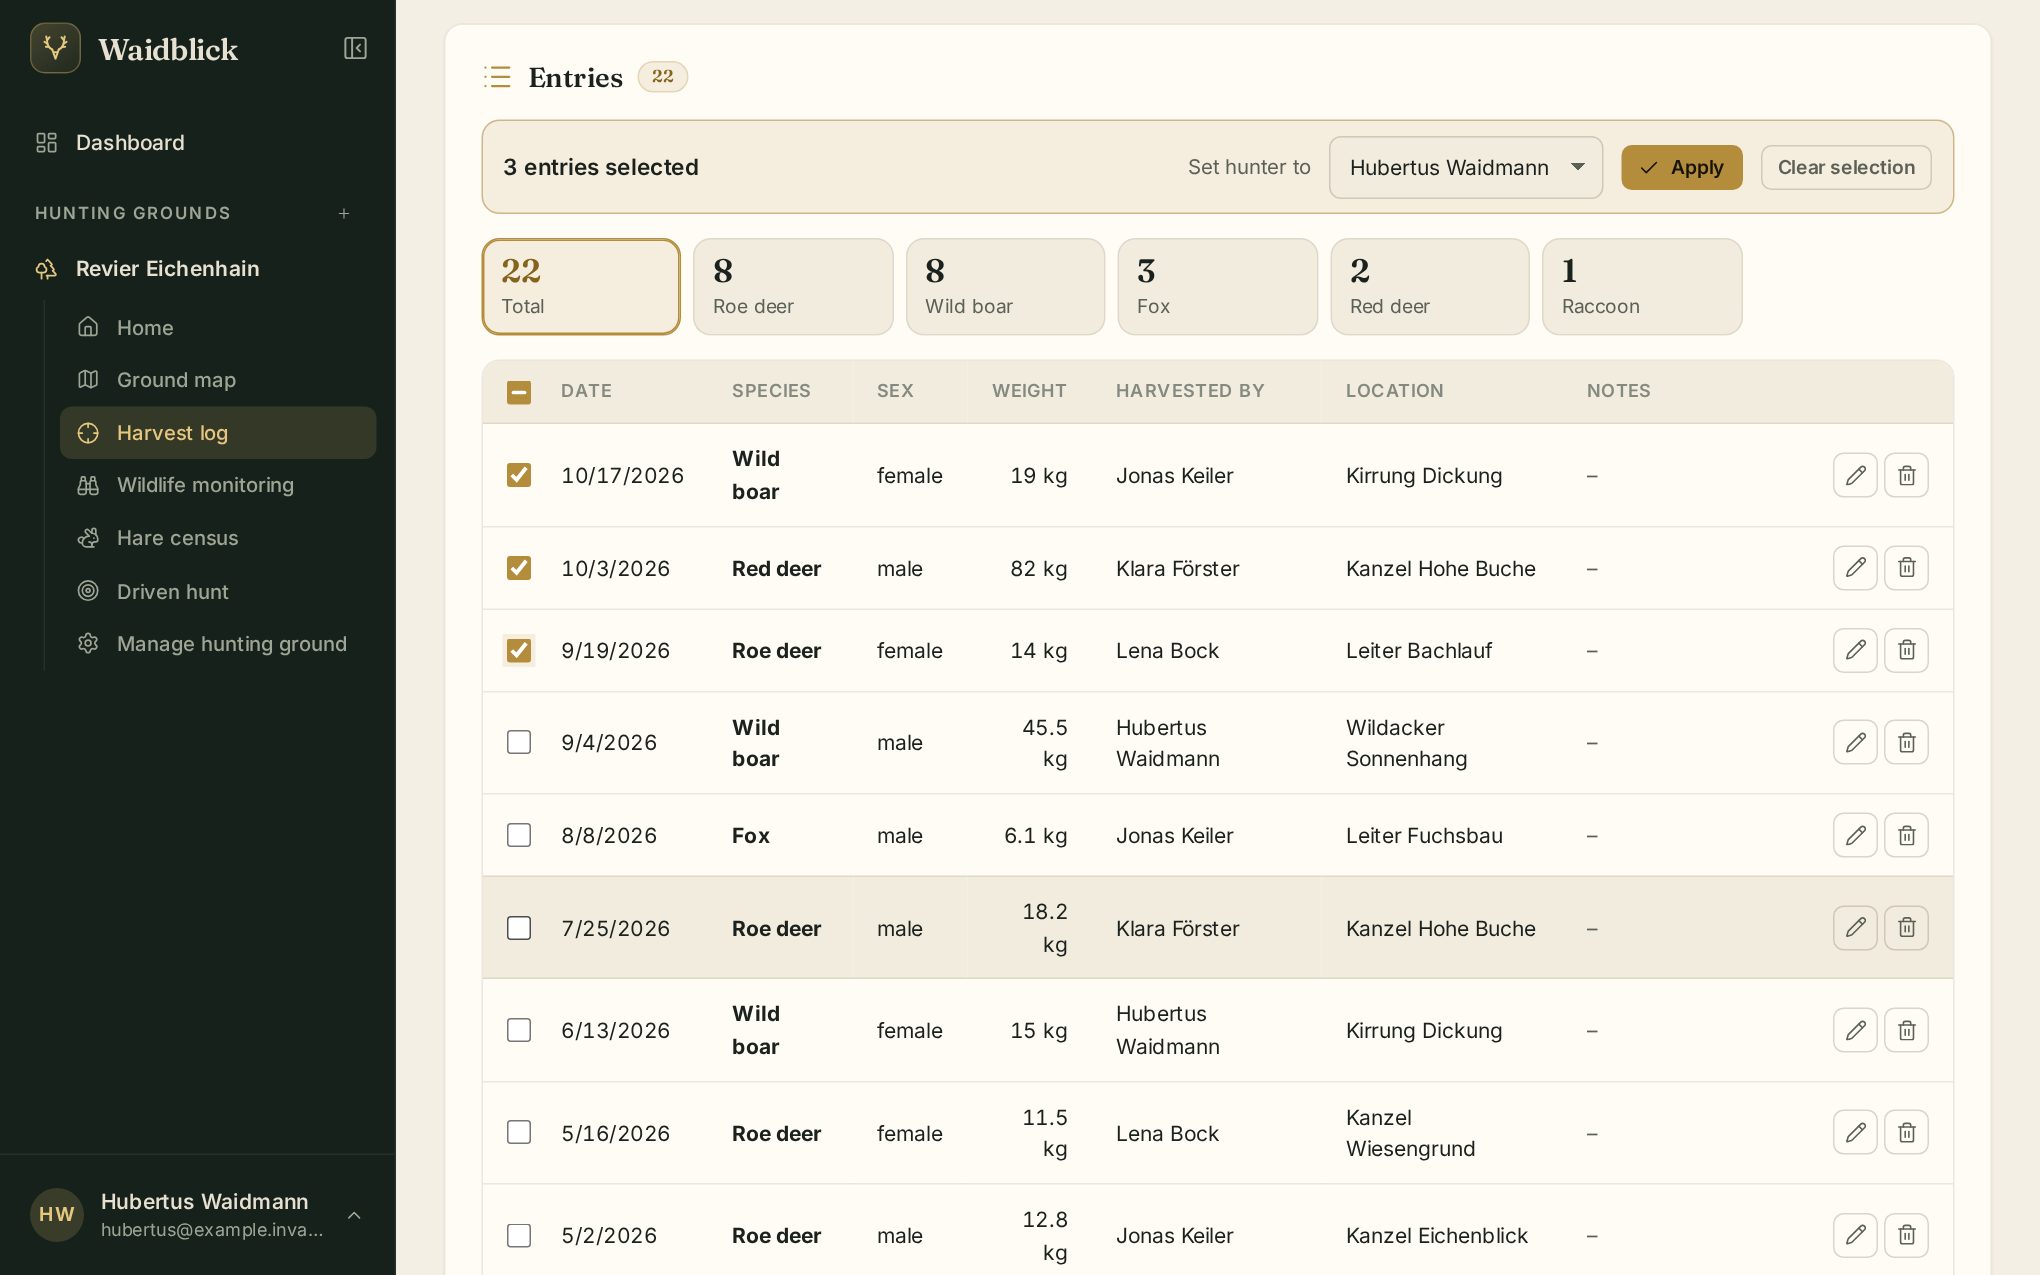This screenshot has height=1275, width=2040.
Task: Open the Hare census page
Action: point(218,538)
